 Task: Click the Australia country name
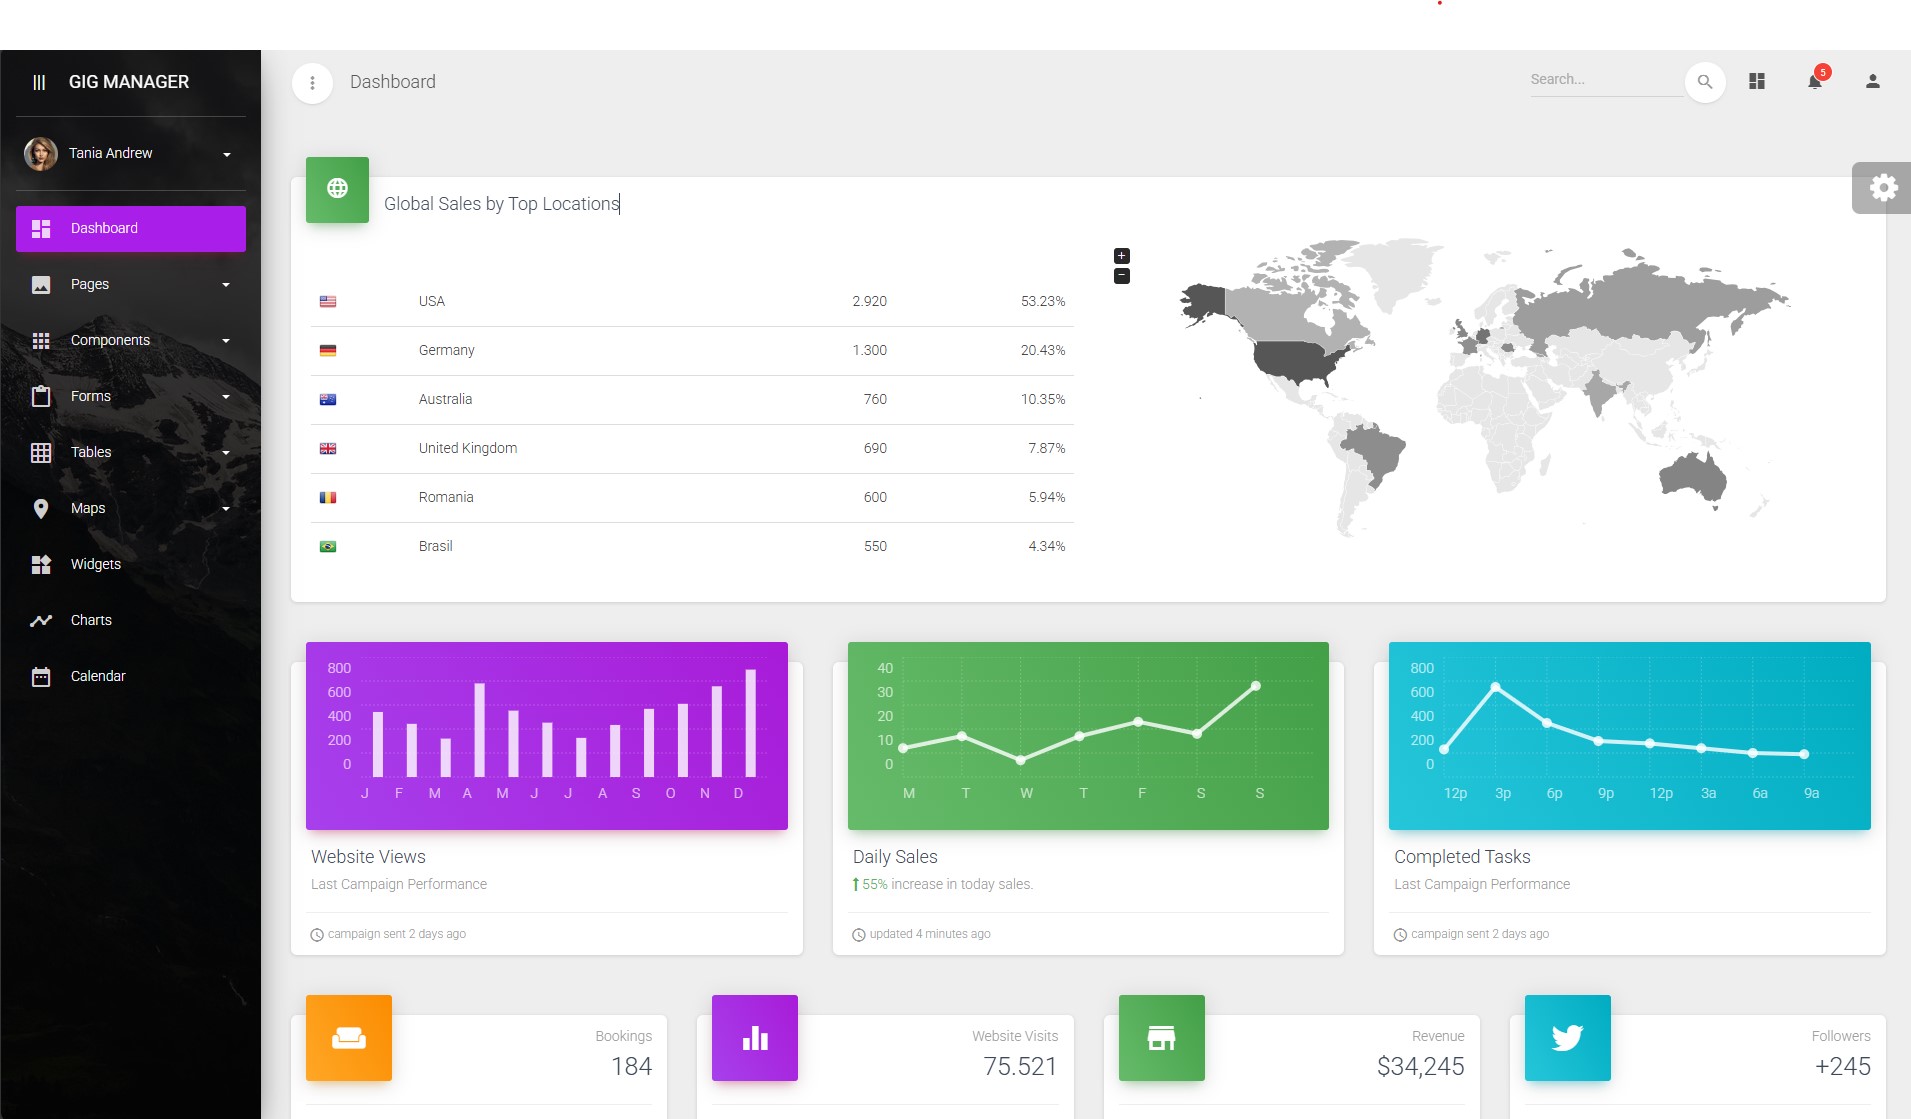tap(445, 399)
